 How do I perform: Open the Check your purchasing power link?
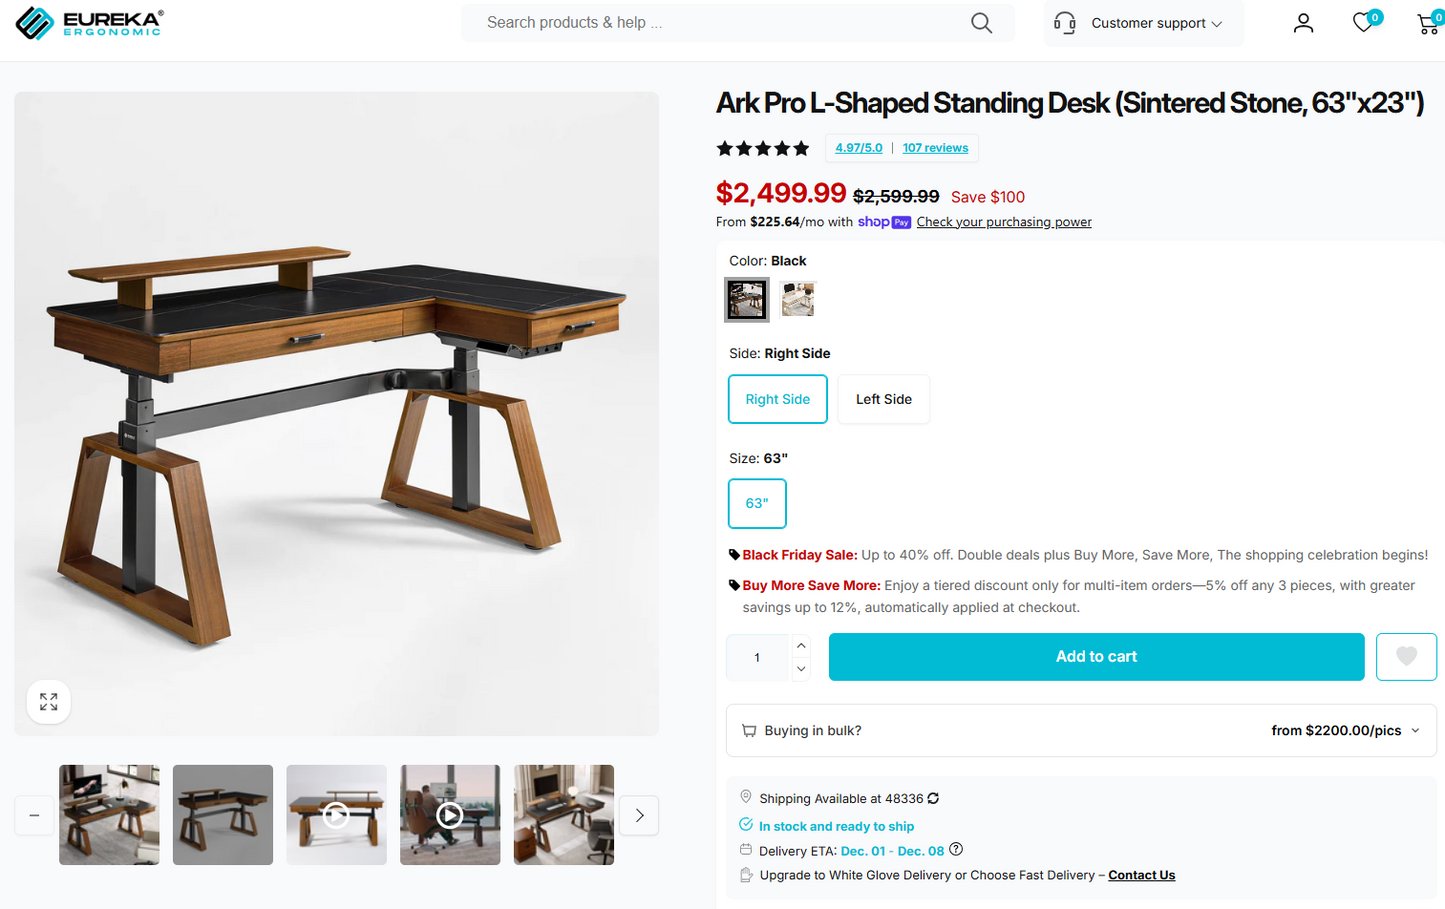[1003, 221]
